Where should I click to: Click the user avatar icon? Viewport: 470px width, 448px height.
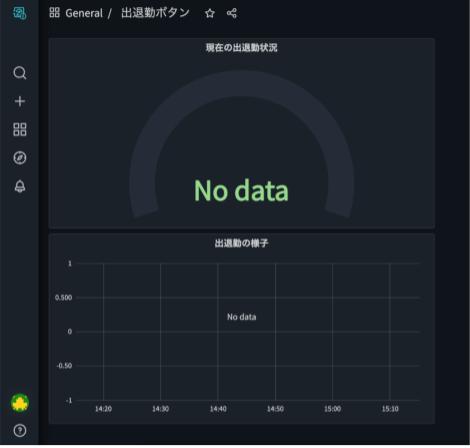(20, 403)
